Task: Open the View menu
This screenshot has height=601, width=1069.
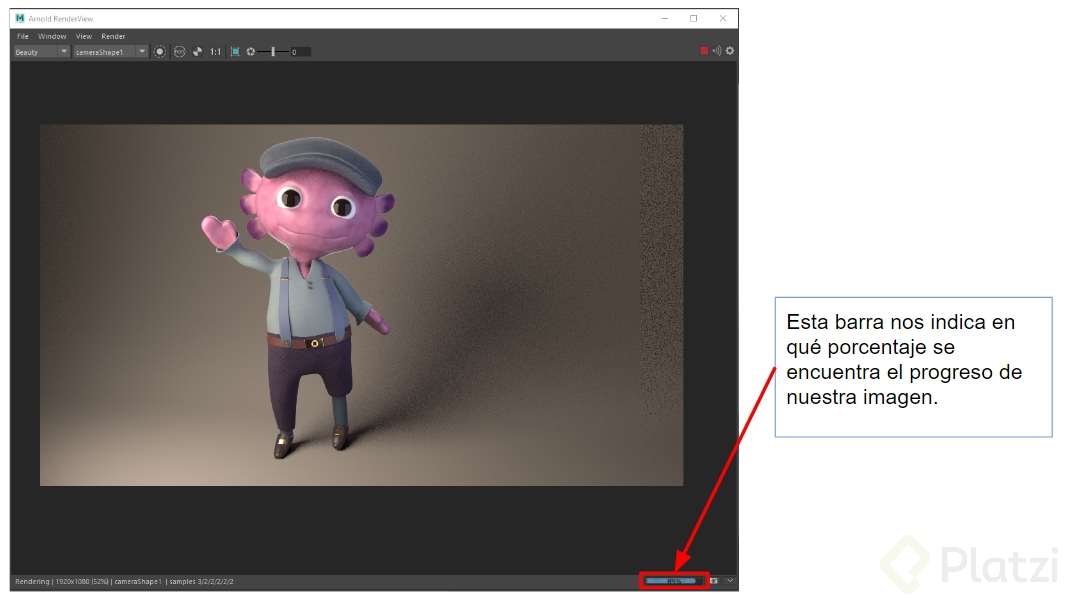Action: point(83,36)
